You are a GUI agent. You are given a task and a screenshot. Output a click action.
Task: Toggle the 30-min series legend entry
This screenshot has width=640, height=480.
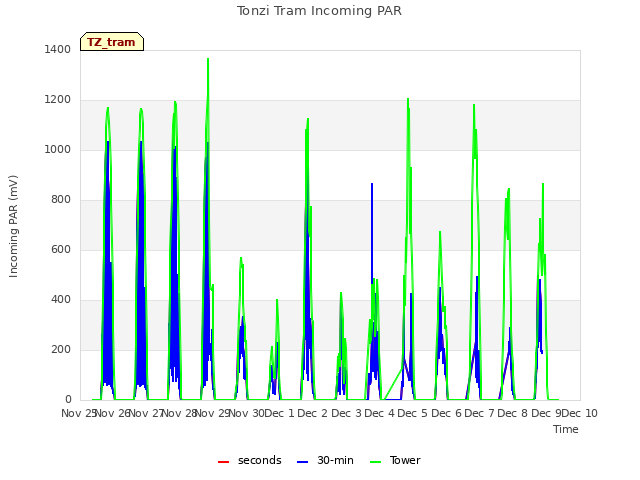click(x=325, y=460)
